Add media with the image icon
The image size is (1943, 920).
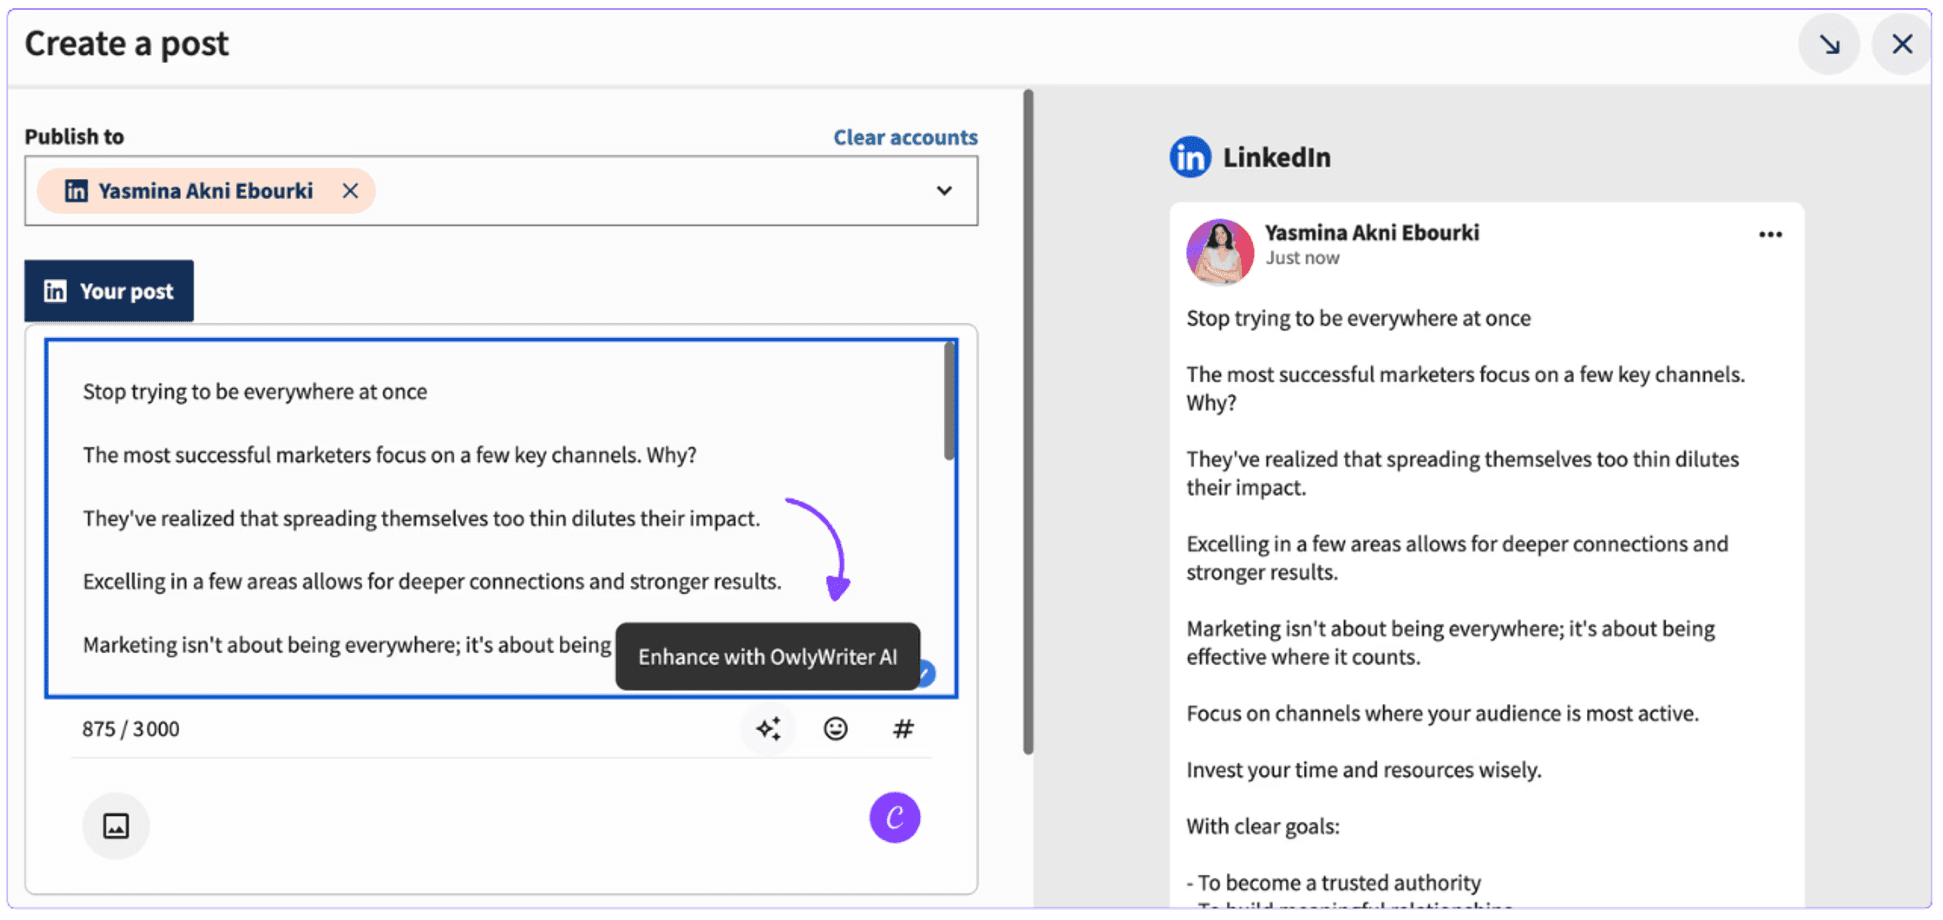click(x=116, y=826)
